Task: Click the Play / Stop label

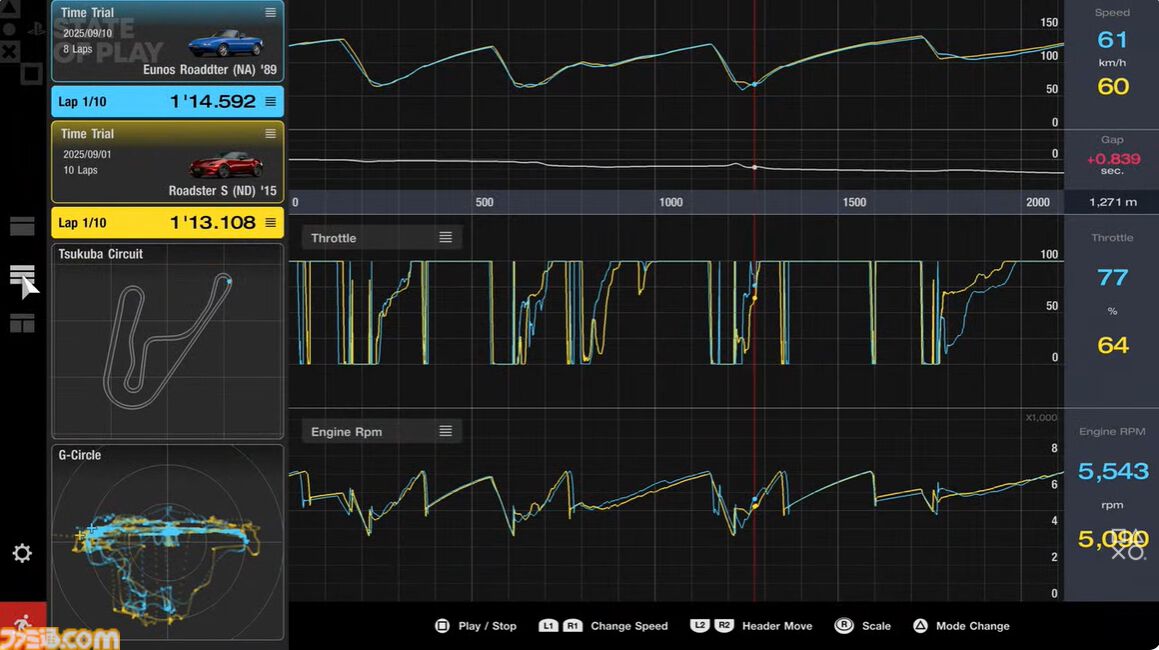Action: (x=487, y=626)
